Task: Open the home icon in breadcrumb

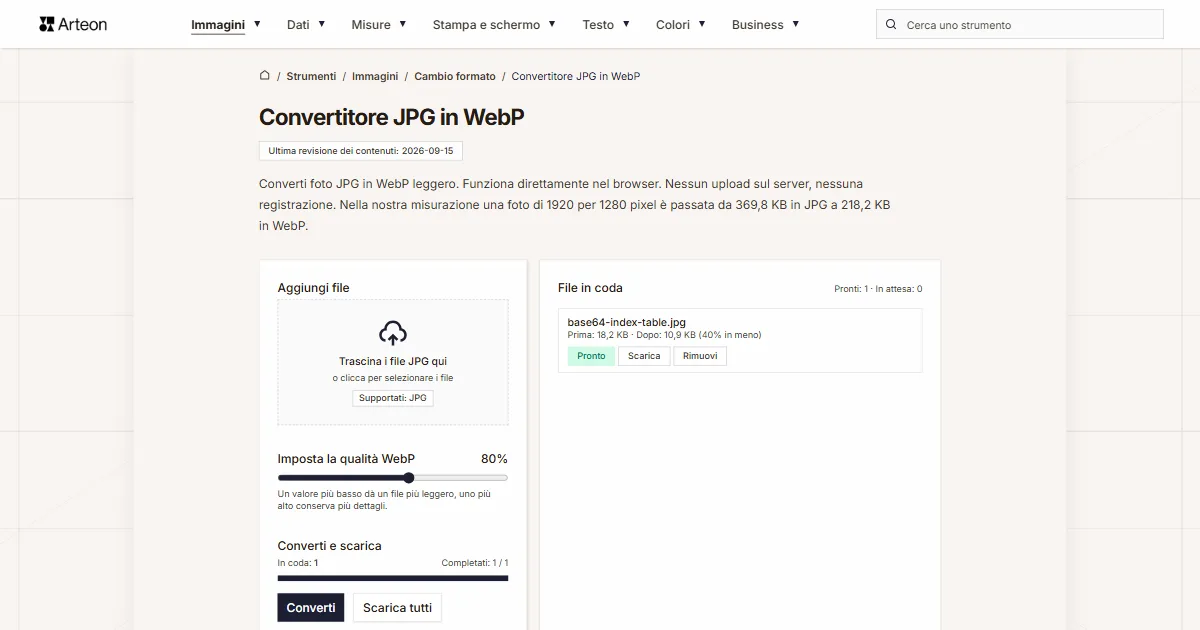Action: 265,75
